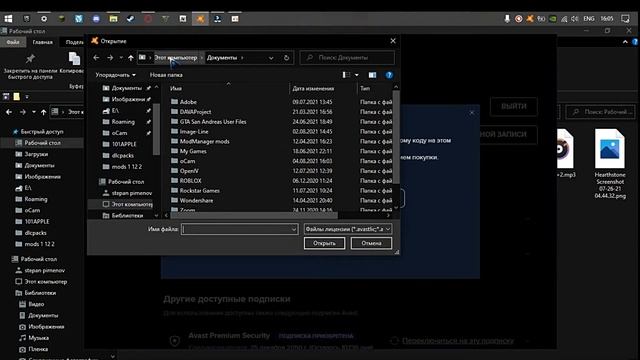Sort by Дата изменения column header
The image size is (640, 360).
click(313, 88)
